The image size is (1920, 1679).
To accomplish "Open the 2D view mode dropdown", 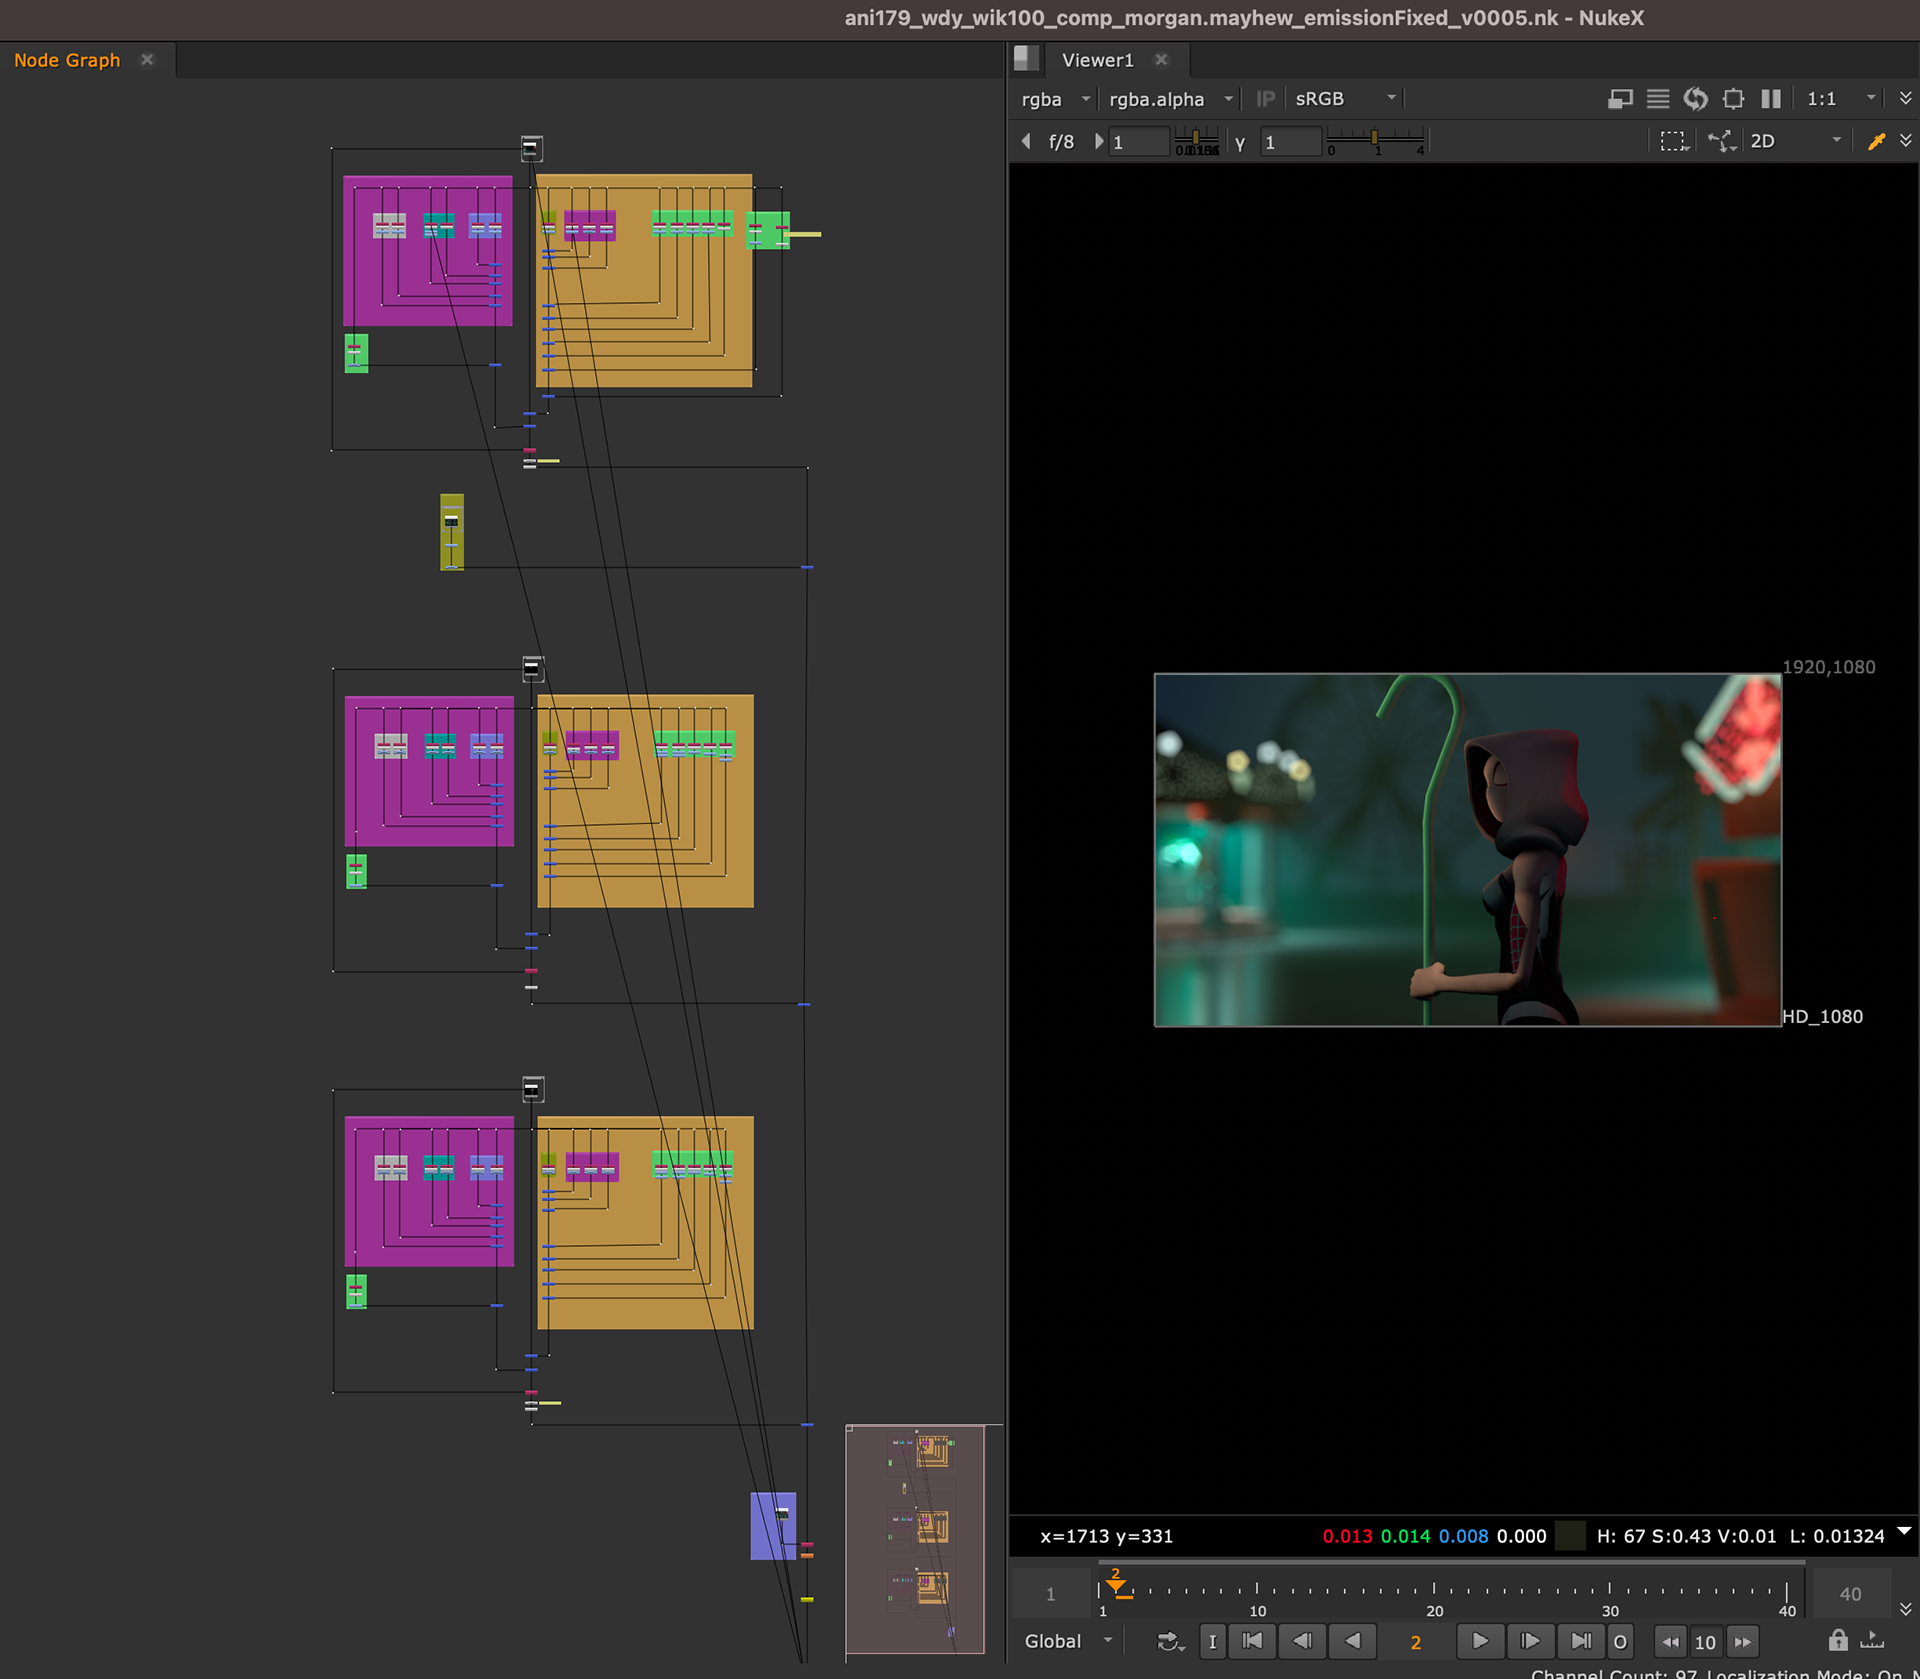I will point(1796,142).
